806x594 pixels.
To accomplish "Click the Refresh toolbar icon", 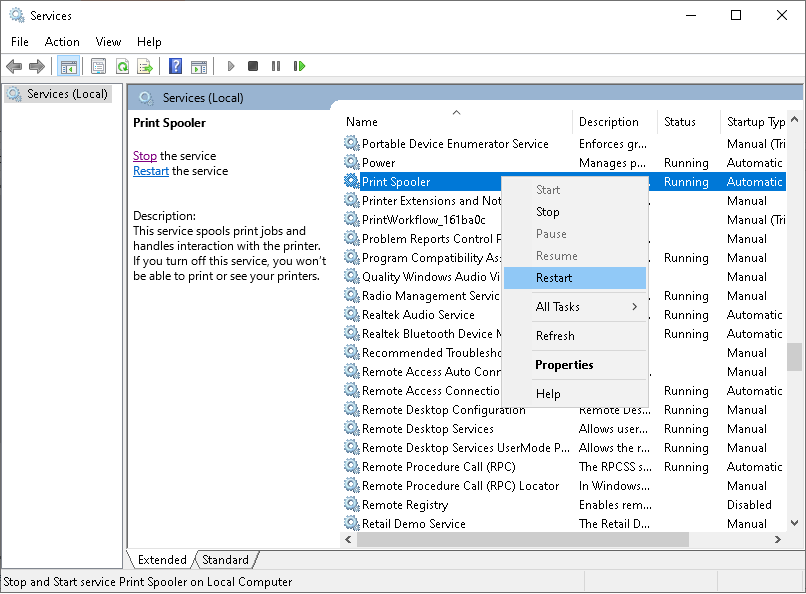I will click(x=122, y=66).
